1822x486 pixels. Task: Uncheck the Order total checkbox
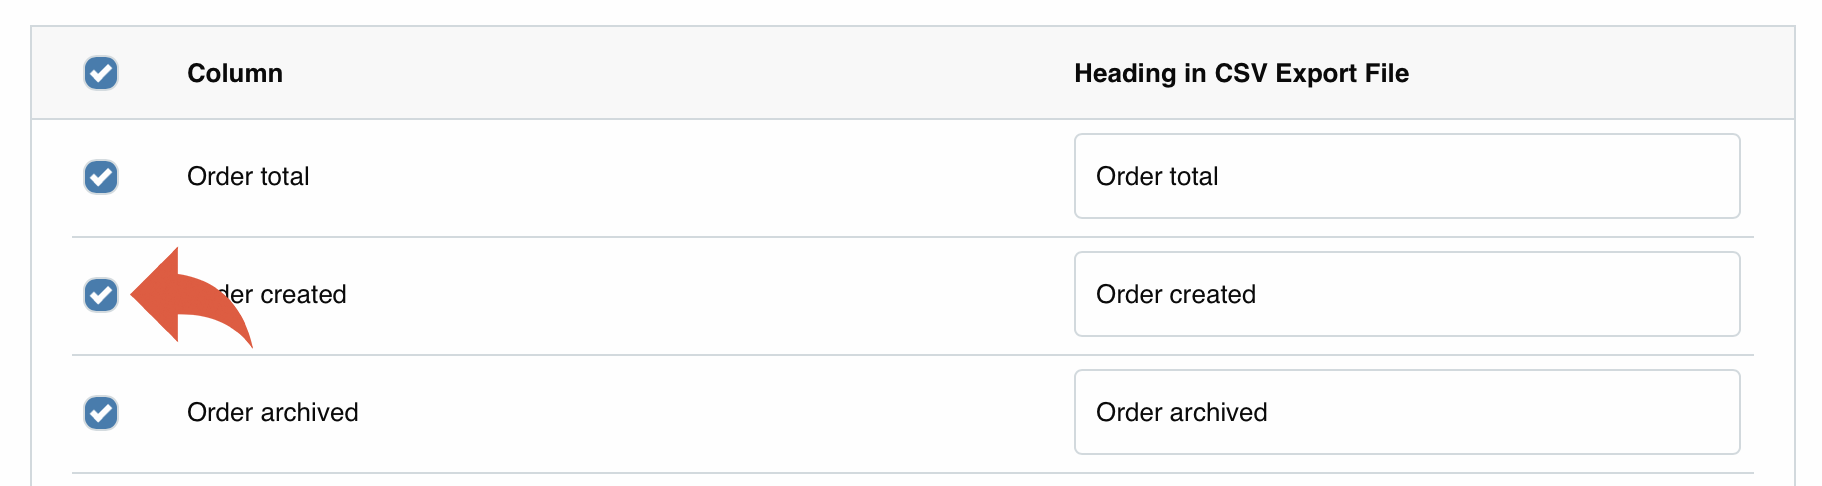(x=101, y=177)
